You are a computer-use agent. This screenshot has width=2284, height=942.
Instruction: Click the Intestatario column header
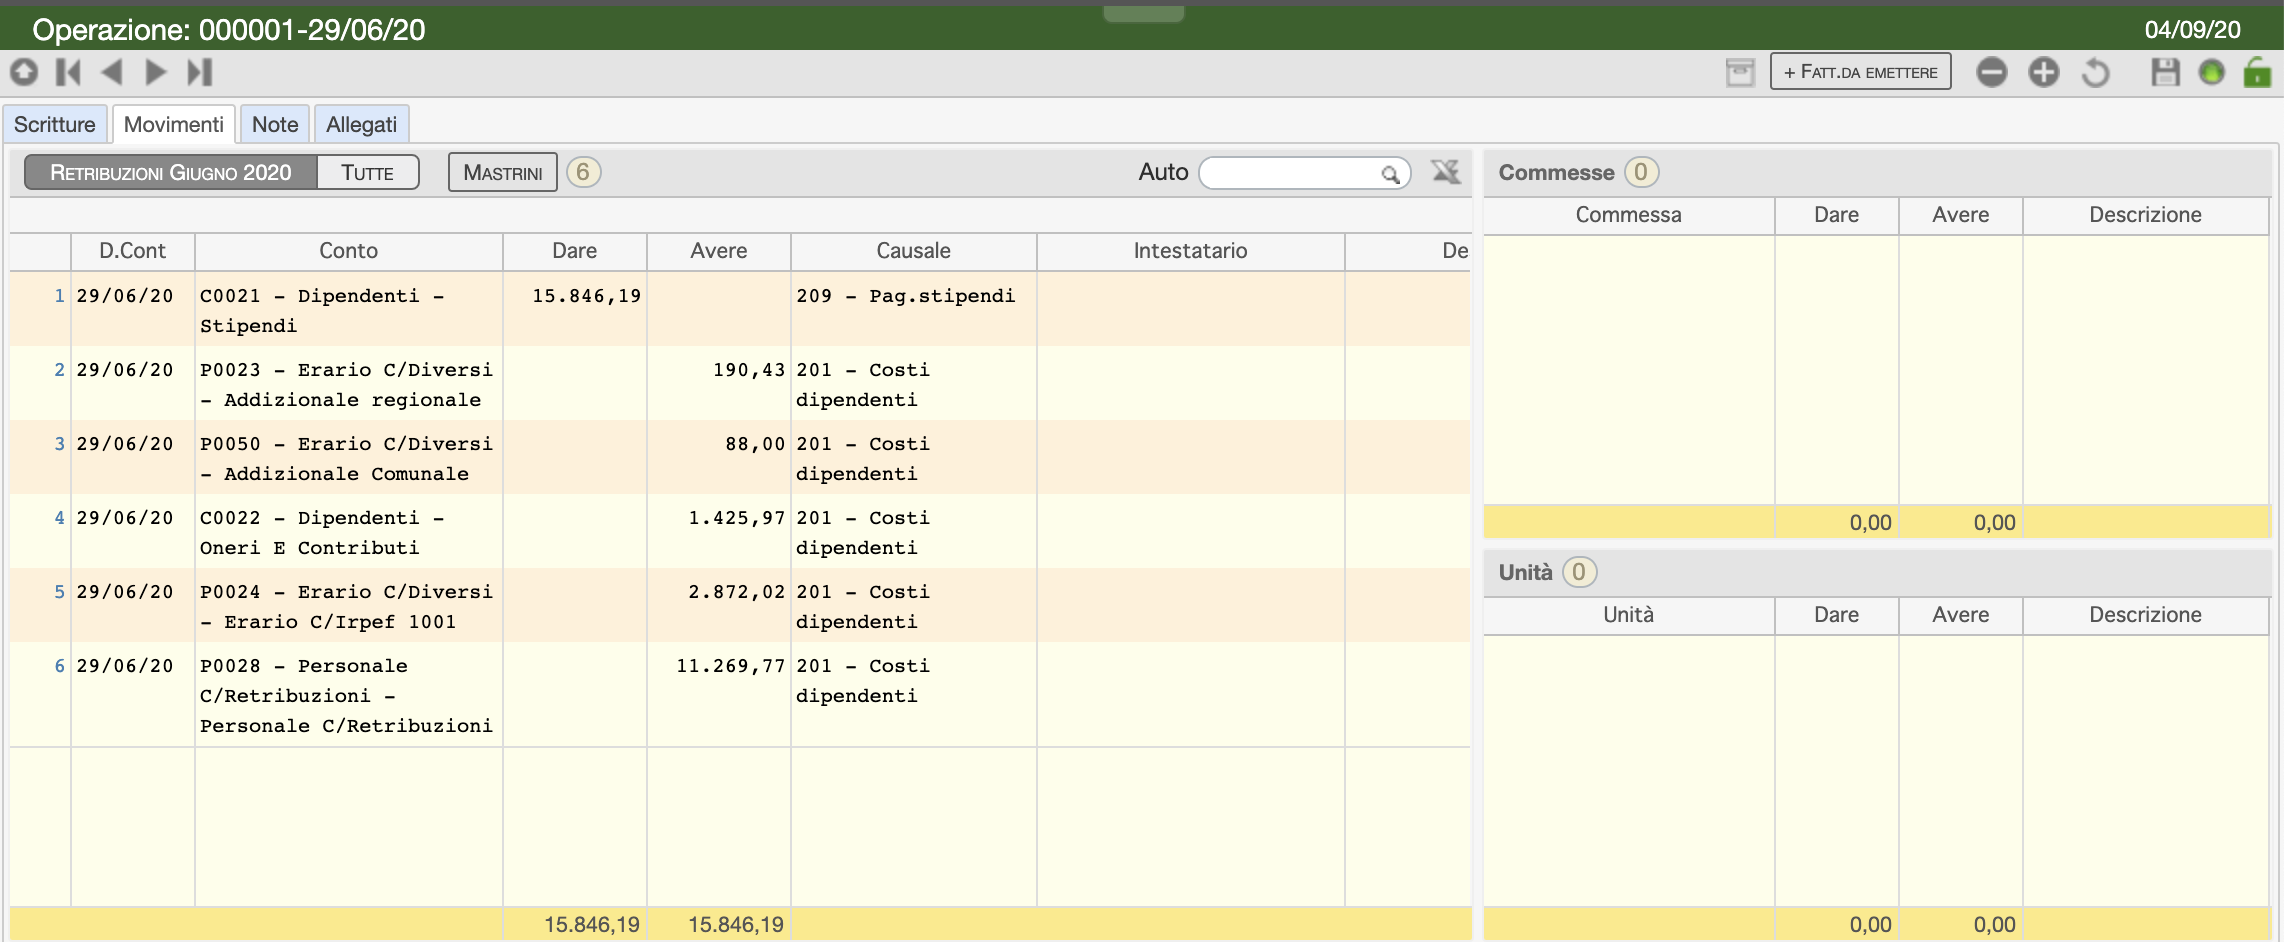point(1190,251)
